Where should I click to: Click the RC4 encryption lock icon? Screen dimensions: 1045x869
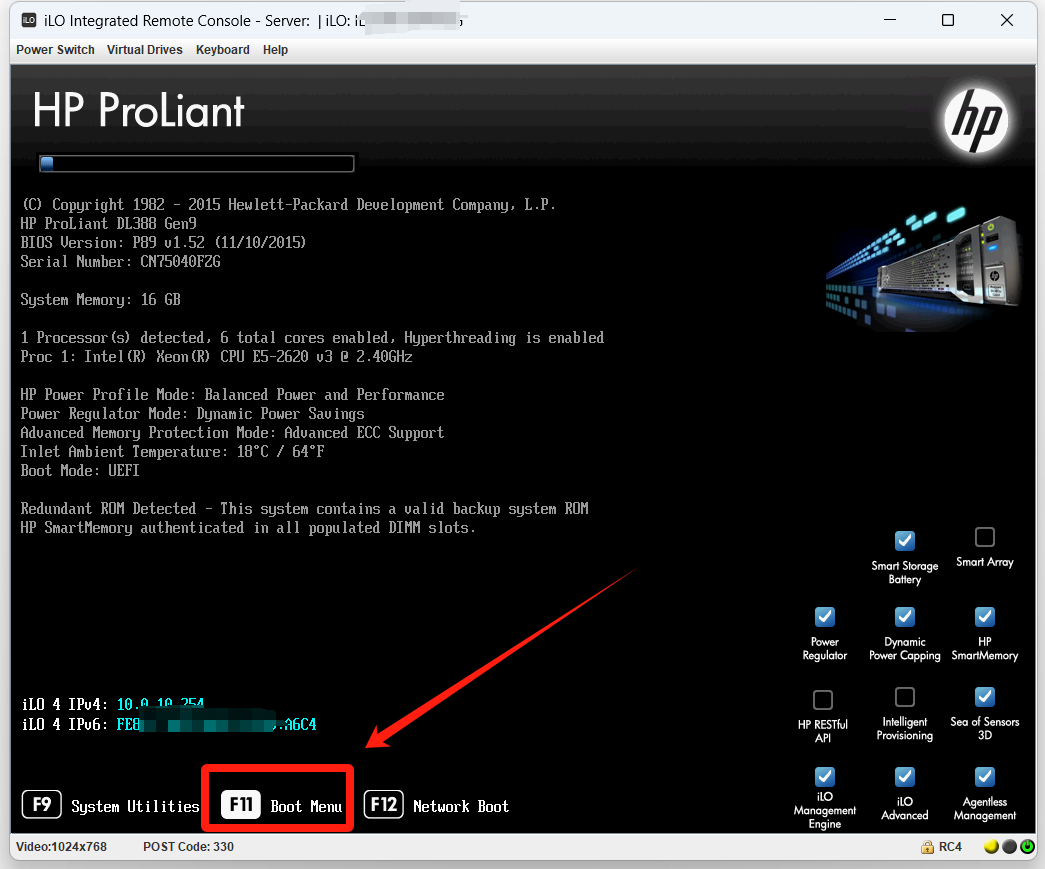927,847
